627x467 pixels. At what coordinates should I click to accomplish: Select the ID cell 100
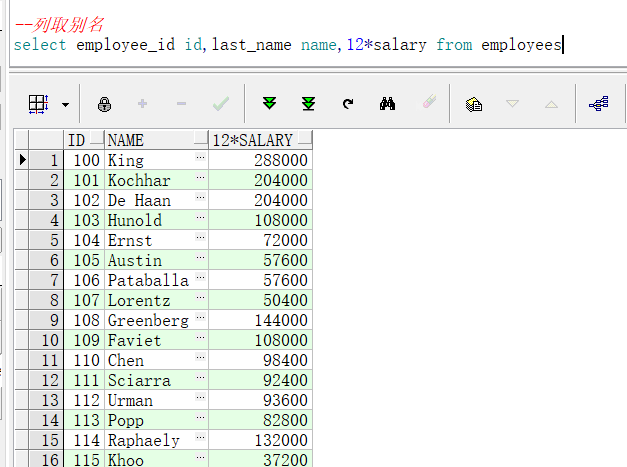coord(84,160)
